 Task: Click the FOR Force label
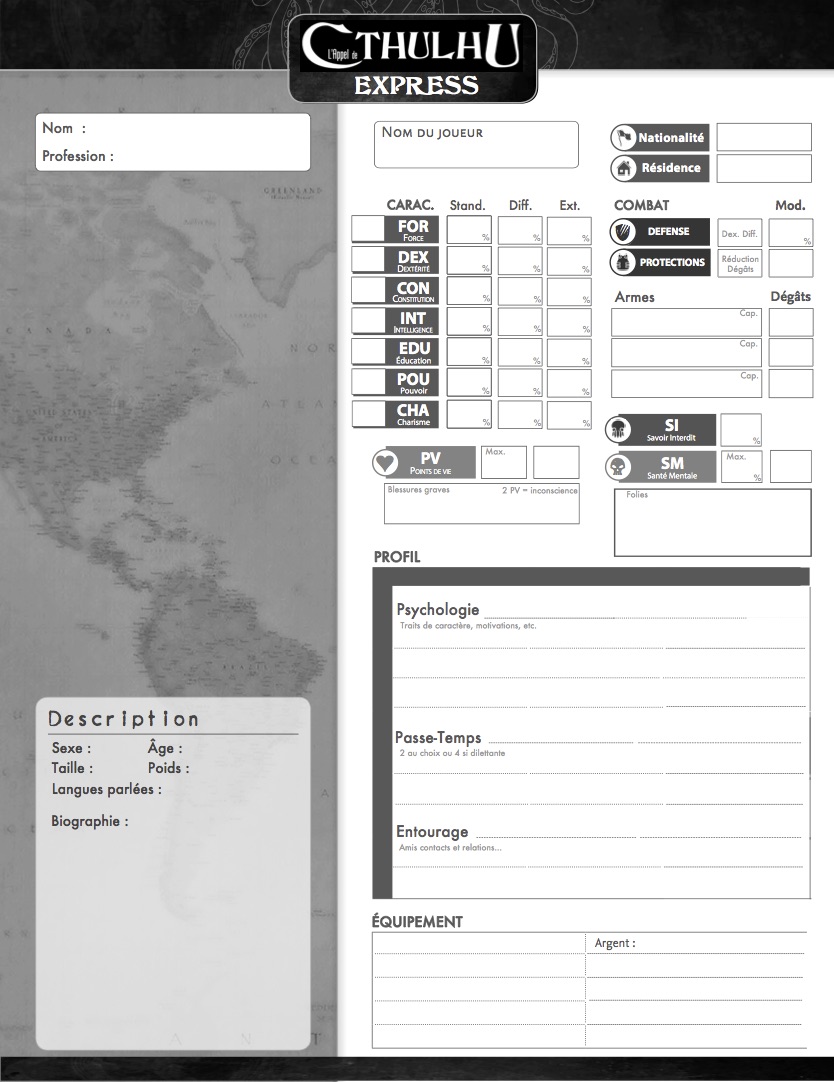[413, 229]
